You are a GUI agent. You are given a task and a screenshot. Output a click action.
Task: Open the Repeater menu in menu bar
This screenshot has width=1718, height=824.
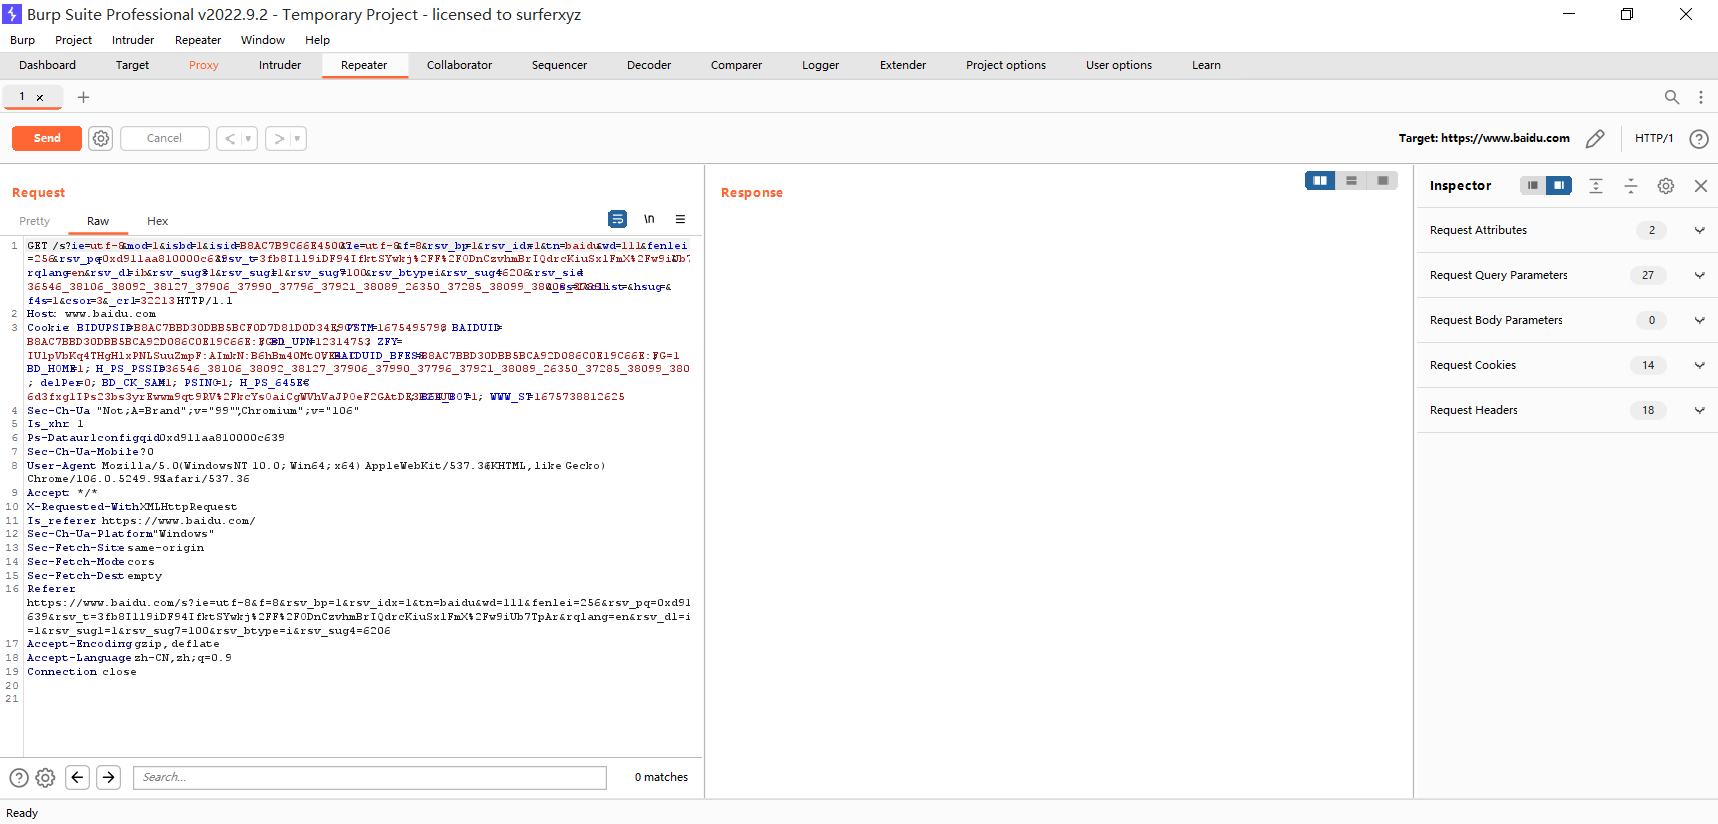(198, 40)
